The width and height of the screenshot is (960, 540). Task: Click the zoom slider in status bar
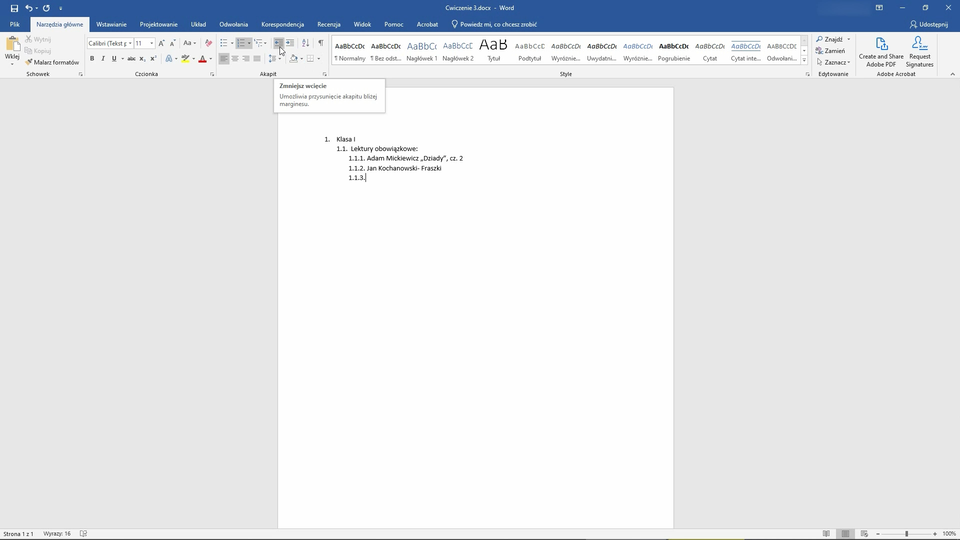pyautogui.click(x=906, y=534)
